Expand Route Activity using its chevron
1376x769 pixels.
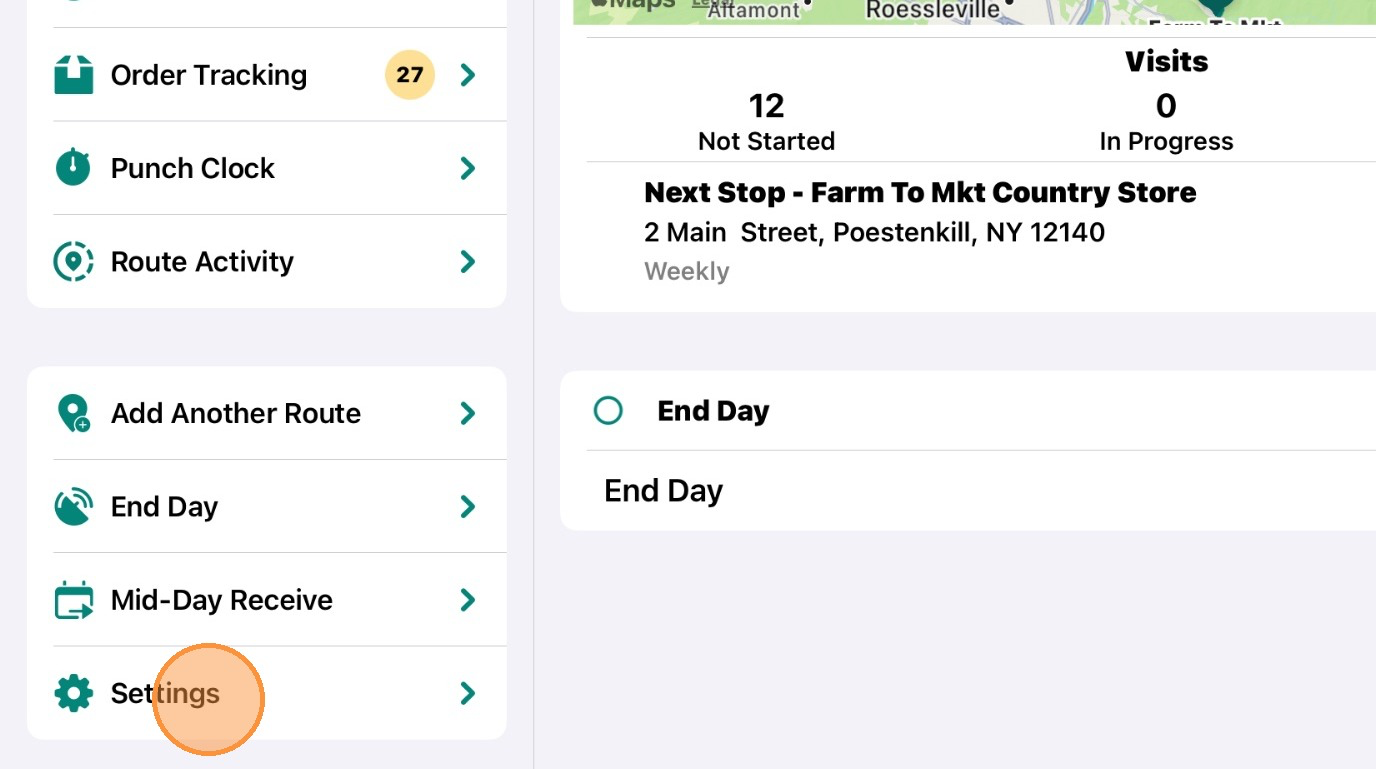tap(467, 261)
